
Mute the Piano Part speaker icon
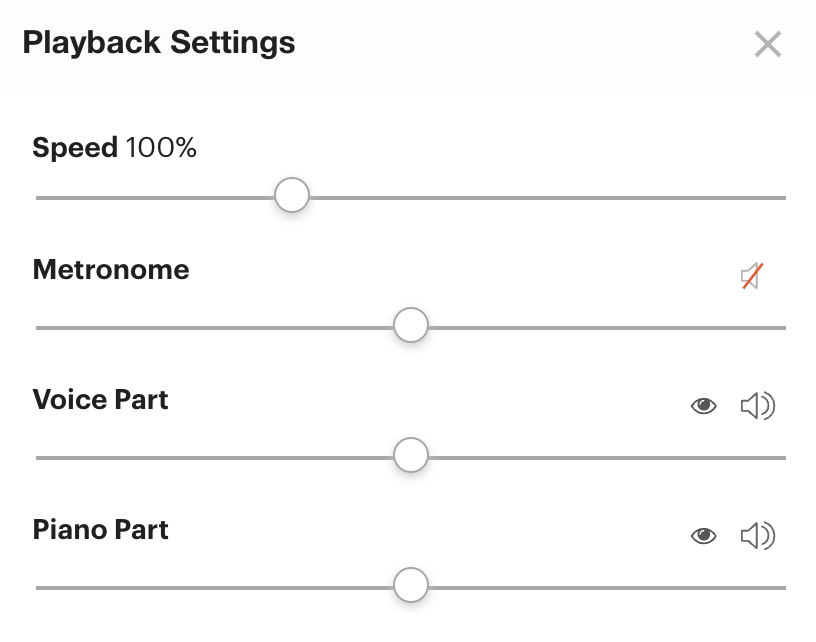[759, 535]
